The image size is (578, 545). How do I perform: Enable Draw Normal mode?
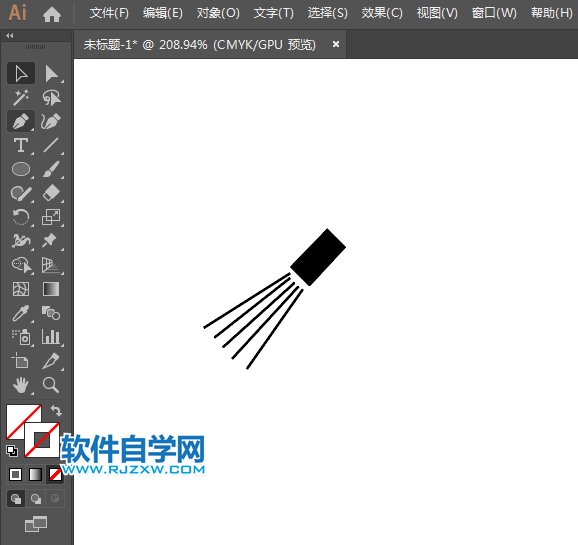[x=16, y=499]
